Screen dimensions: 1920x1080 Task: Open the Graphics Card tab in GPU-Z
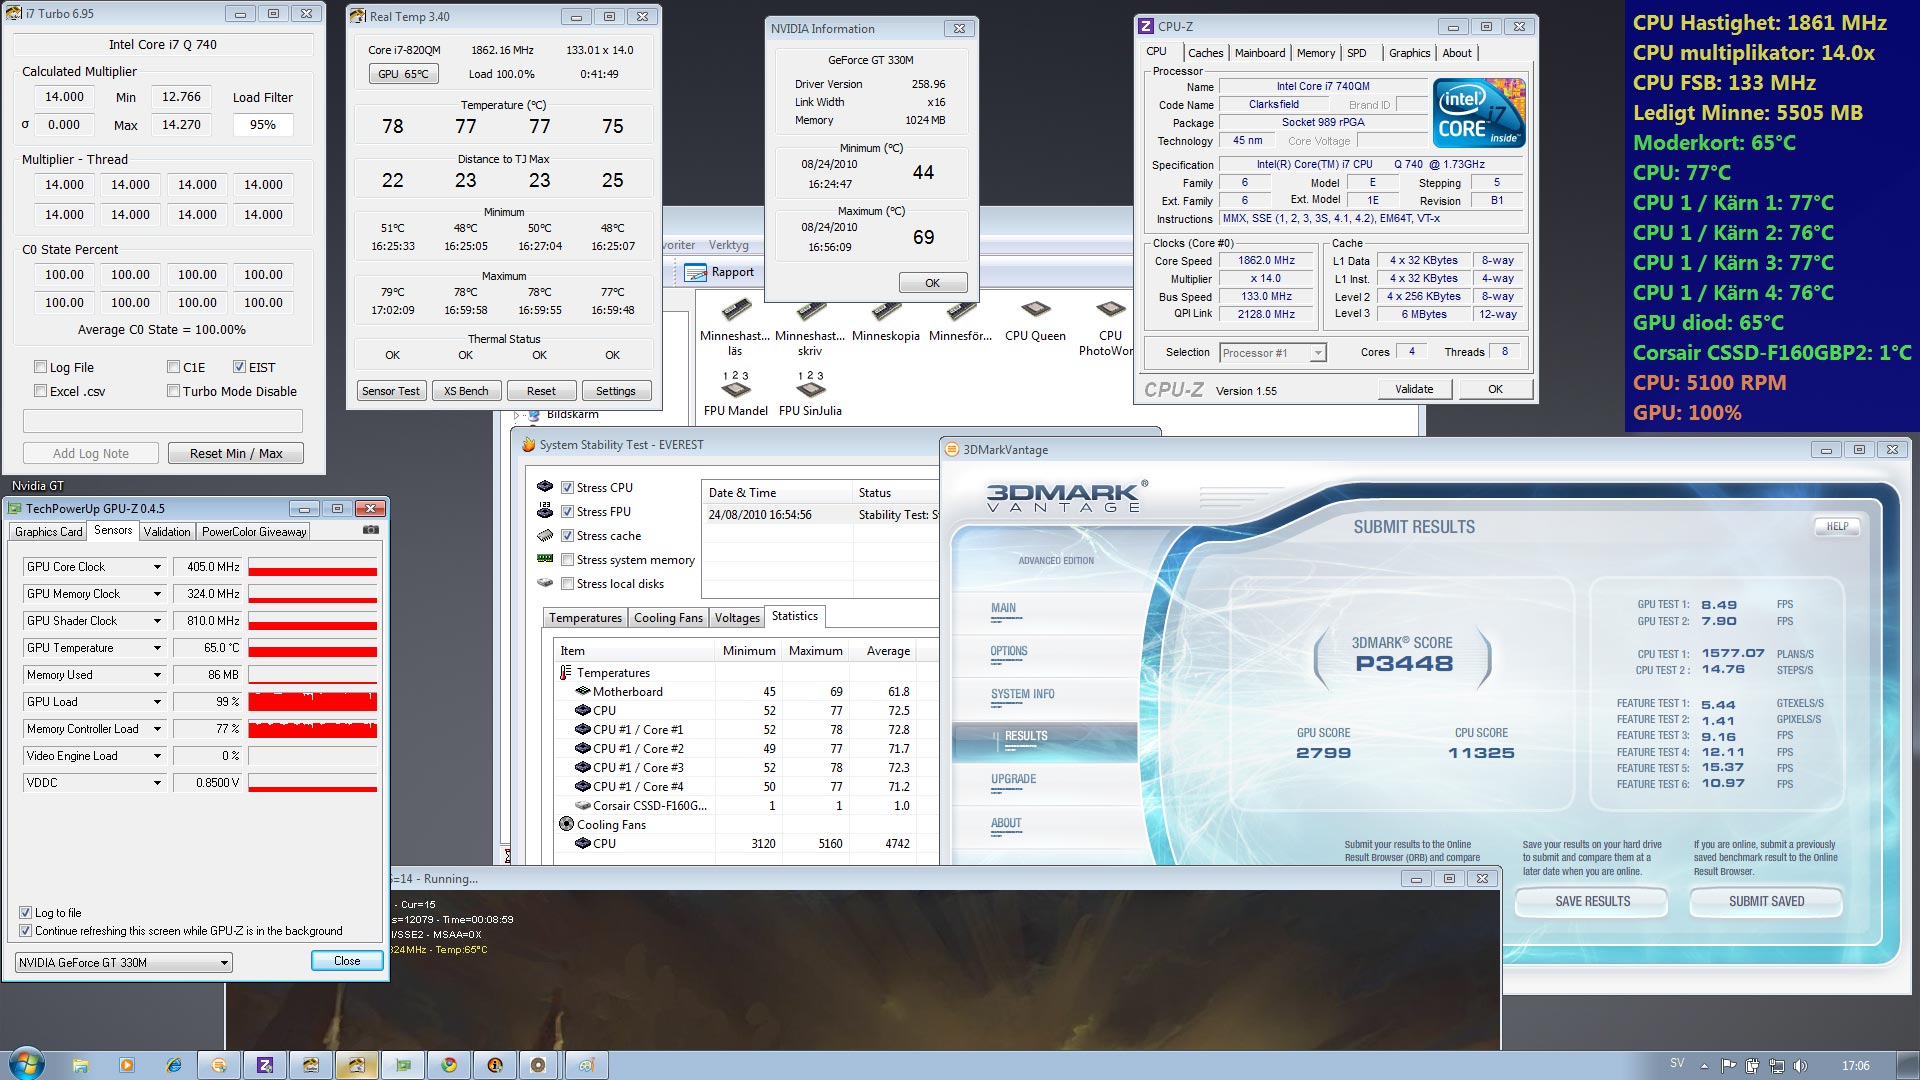48,532
